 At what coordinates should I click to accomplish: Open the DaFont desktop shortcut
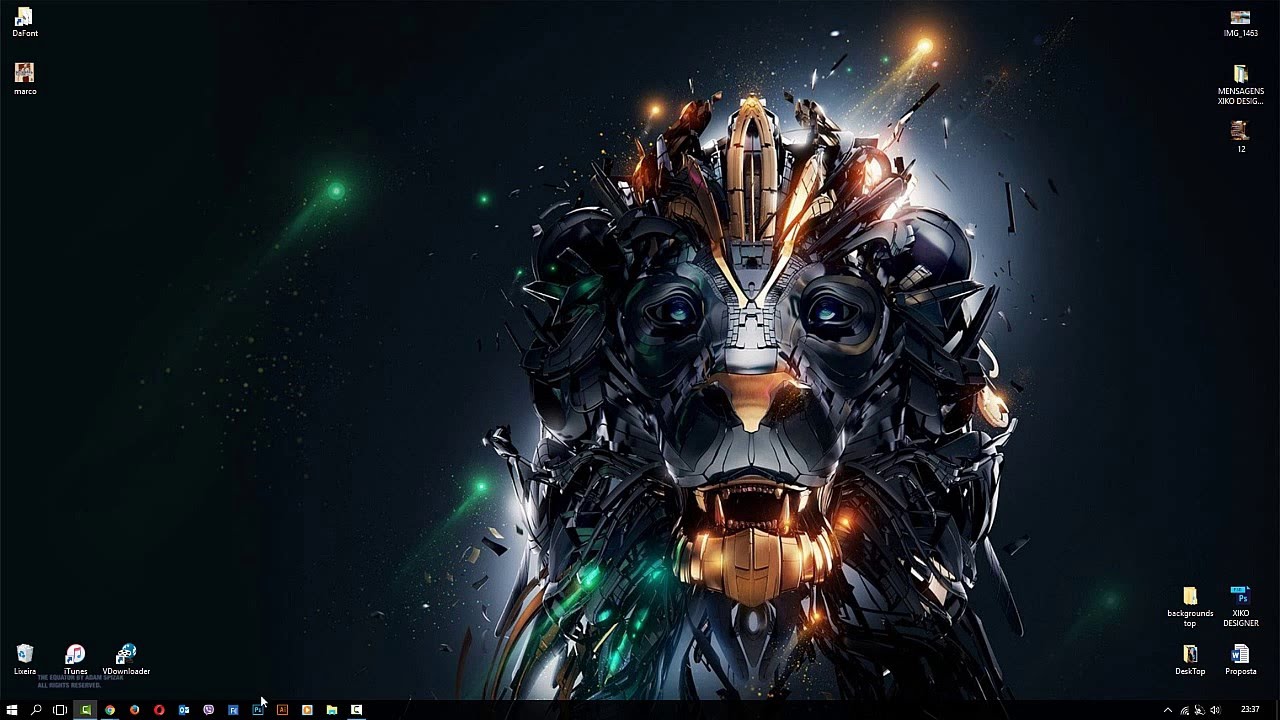pos(25,22)
